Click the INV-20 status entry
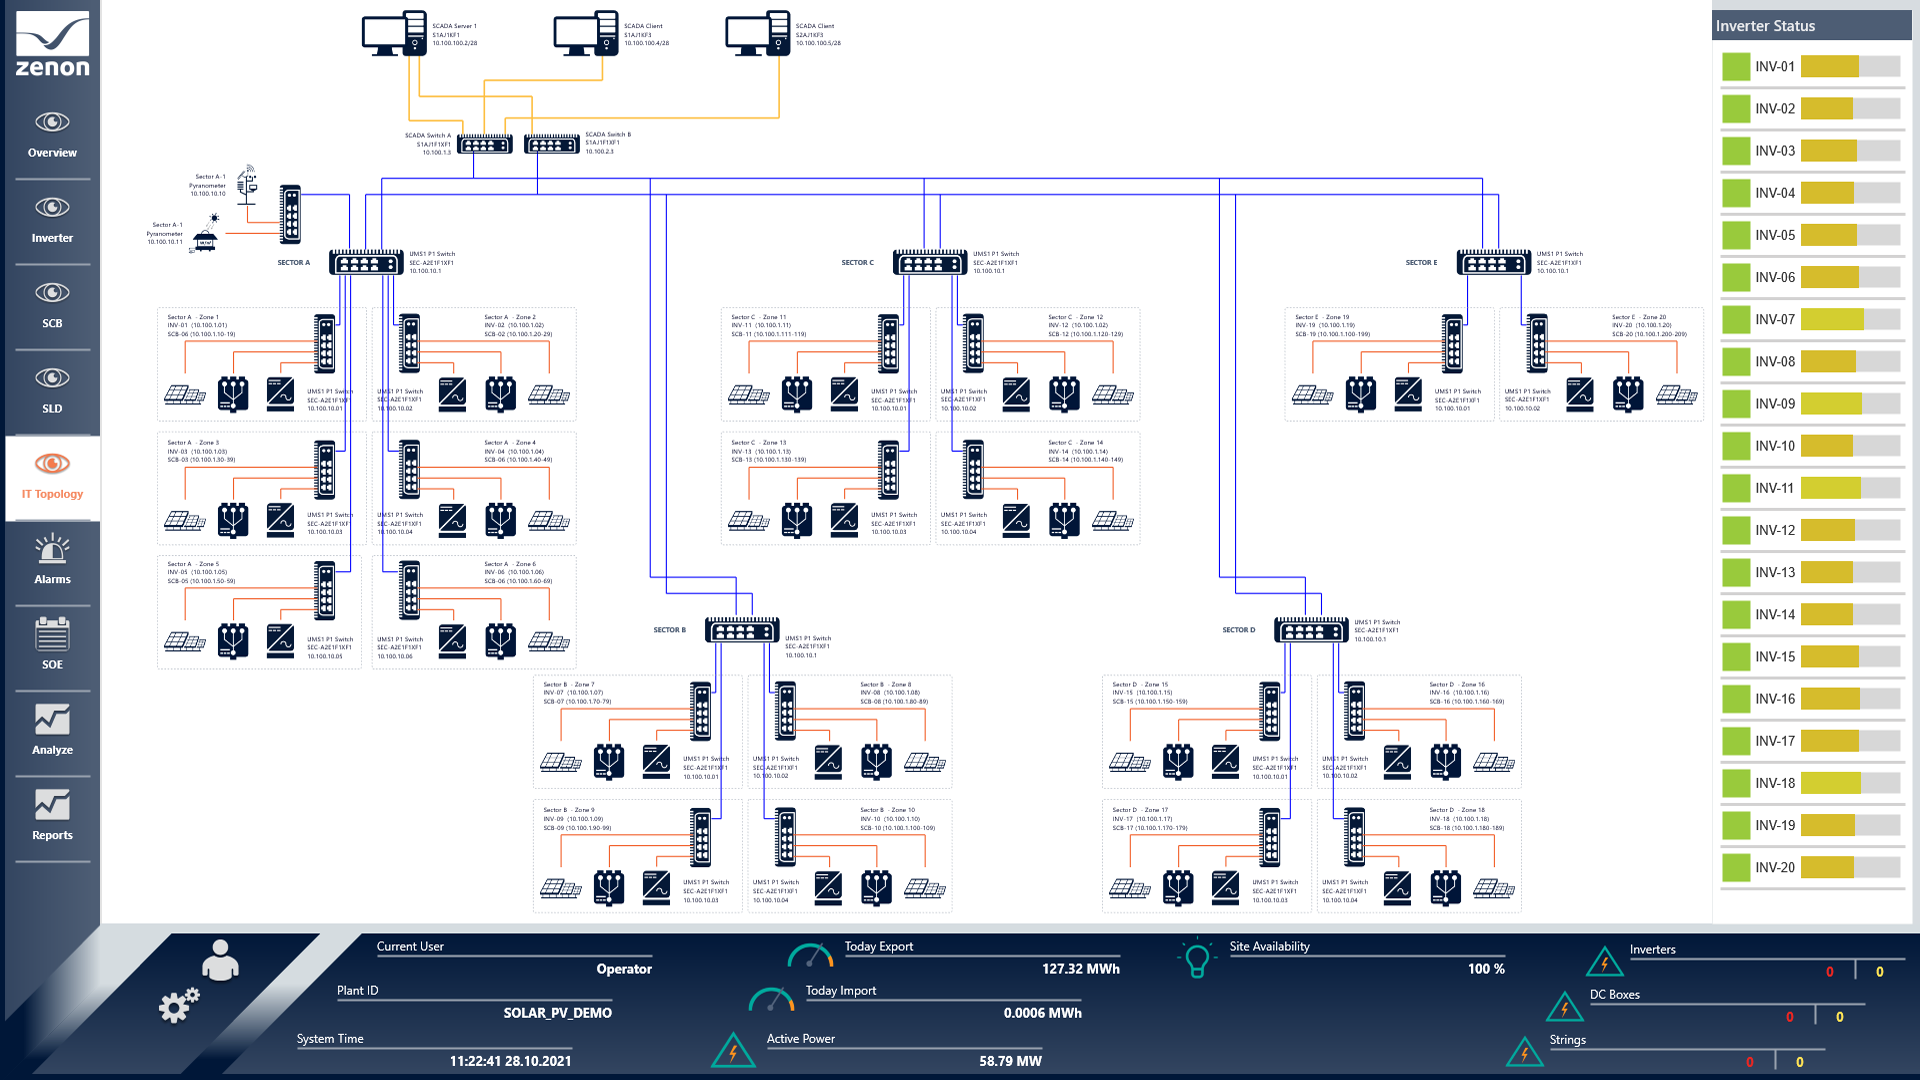The image size is (1920, 1080). (x=1775, y=868)
